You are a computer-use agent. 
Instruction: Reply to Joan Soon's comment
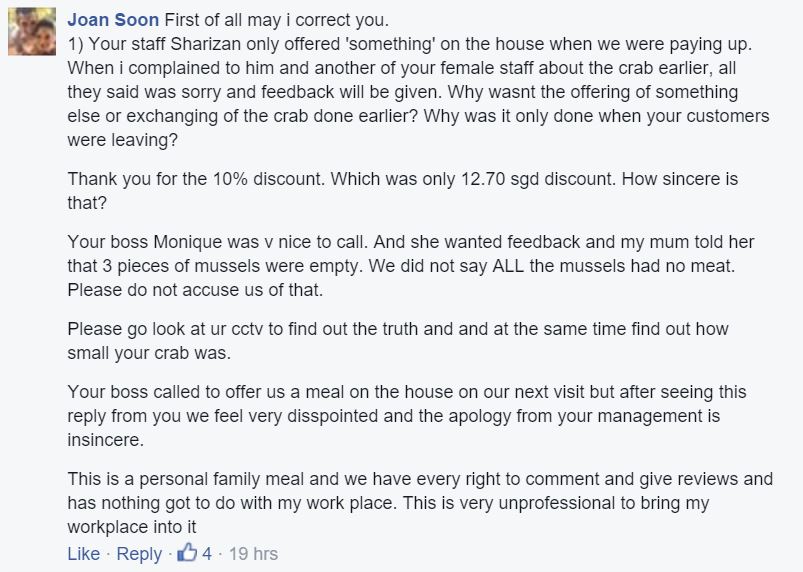pyautogui.click(x=139, y=554)
